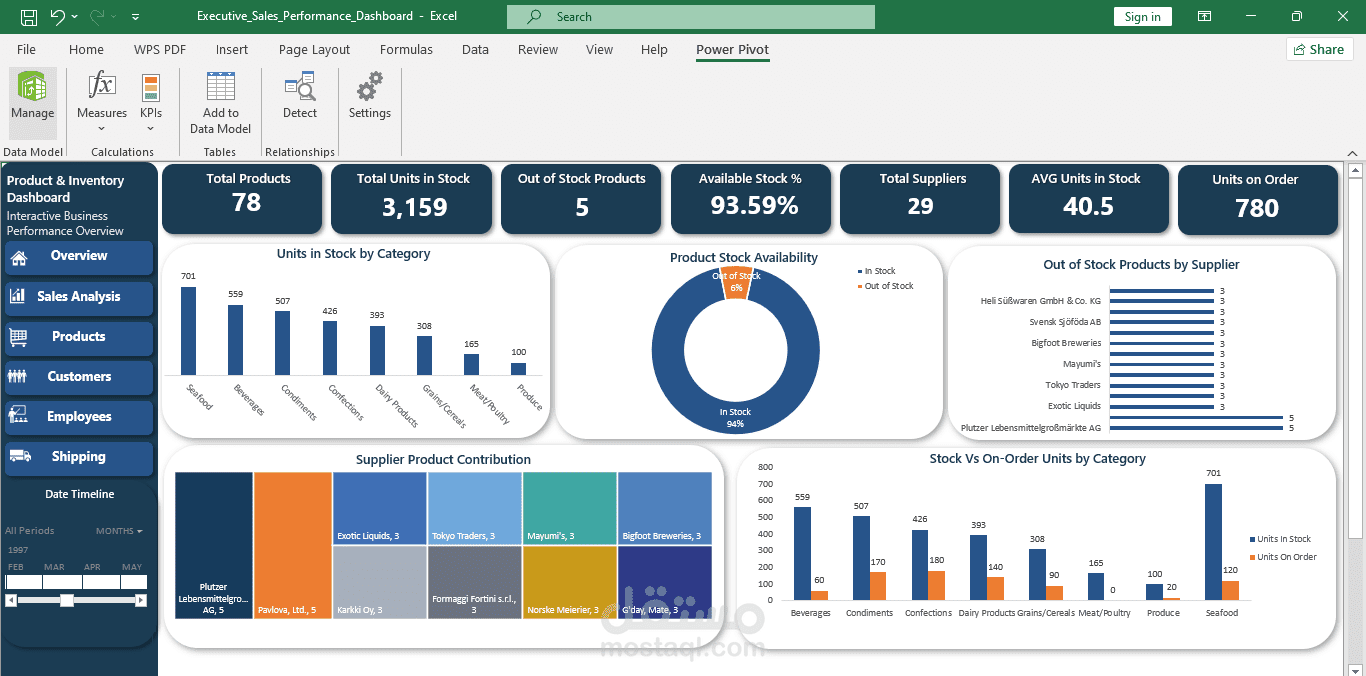Expand the Undo history dropdown arrow

(76, 17)
